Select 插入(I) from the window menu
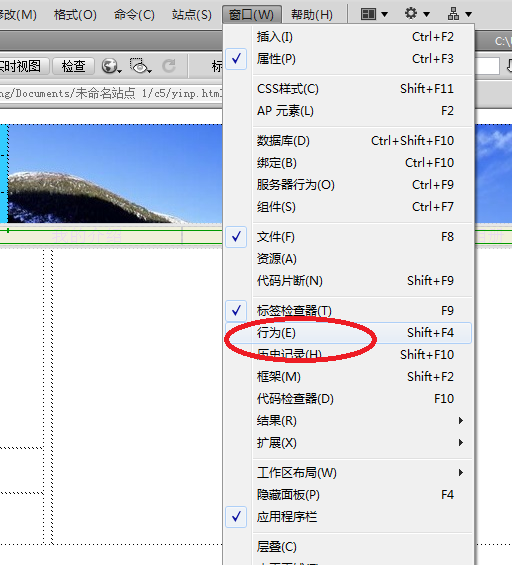This screenshot has height=565, width=512. 348,37
